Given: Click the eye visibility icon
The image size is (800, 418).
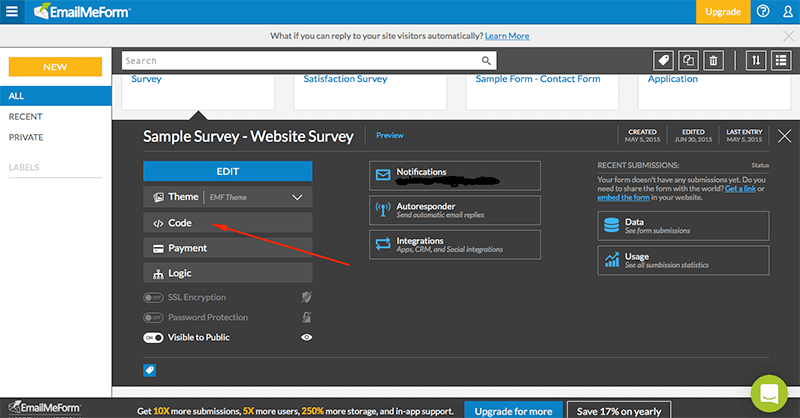Looking at the screenshot, I should 306,337.
